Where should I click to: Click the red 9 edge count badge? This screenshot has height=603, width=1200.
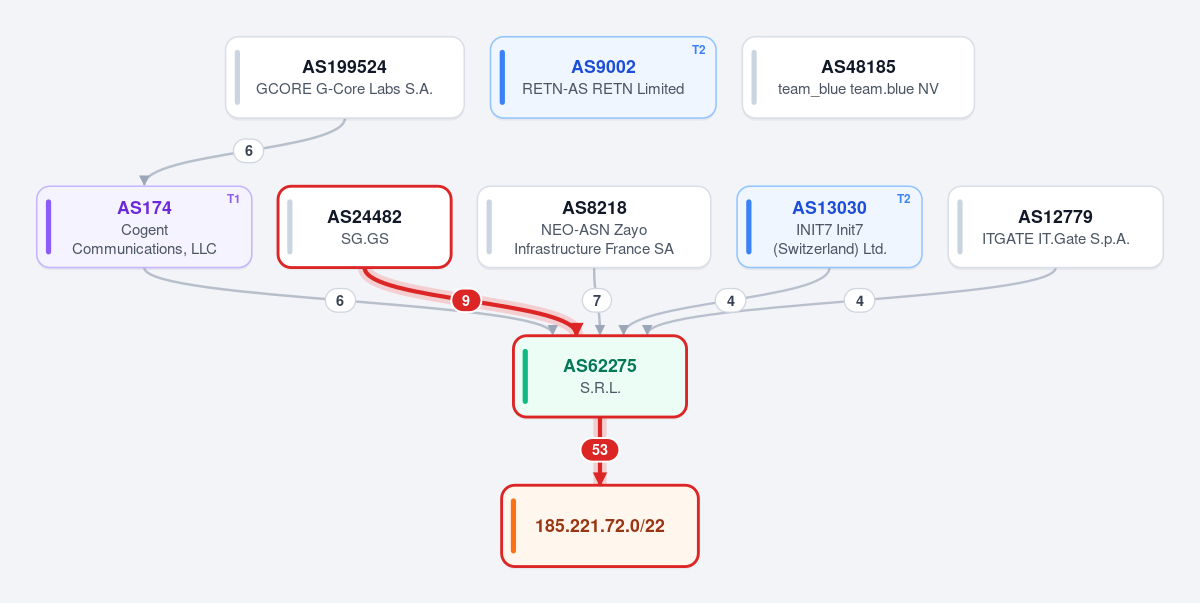coord(466,300)
